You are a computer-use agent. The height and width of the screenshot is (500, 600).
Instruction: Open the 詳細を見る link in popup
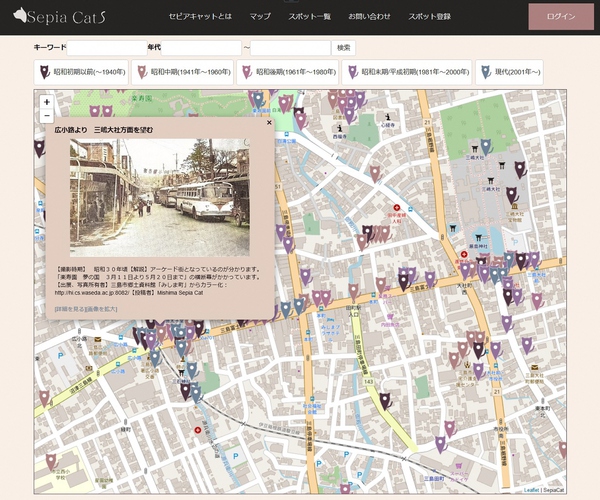click(70, 309)
